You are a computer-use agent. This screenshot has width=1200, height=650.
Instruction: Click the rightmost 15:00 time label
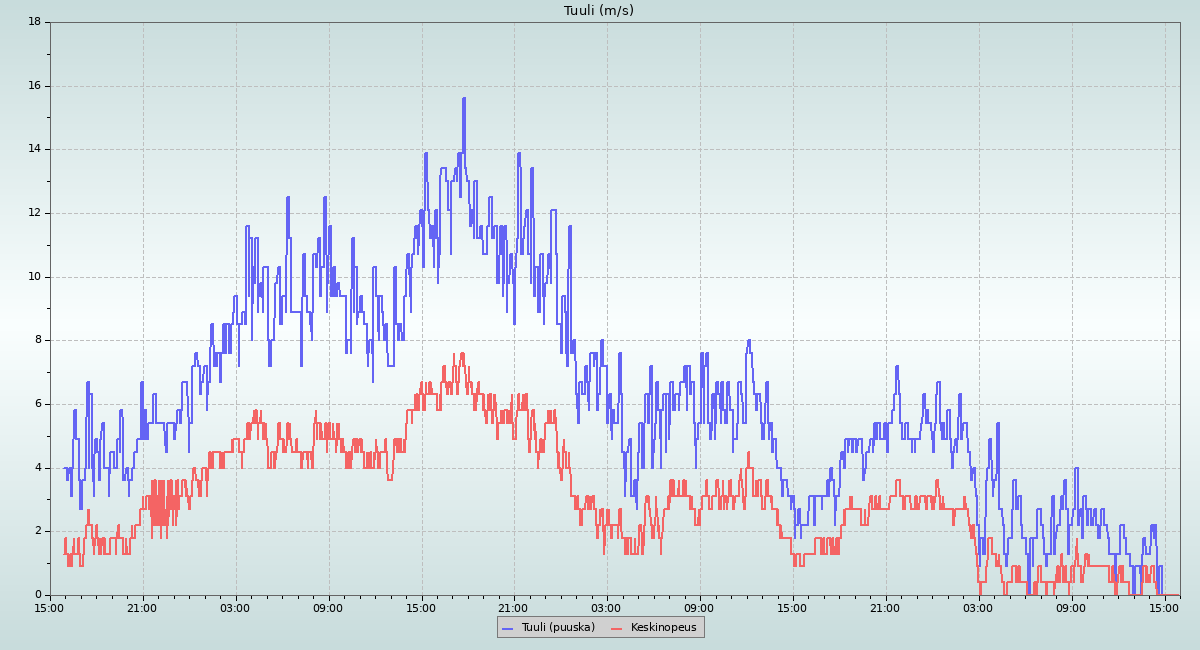tap(1164, 608)
